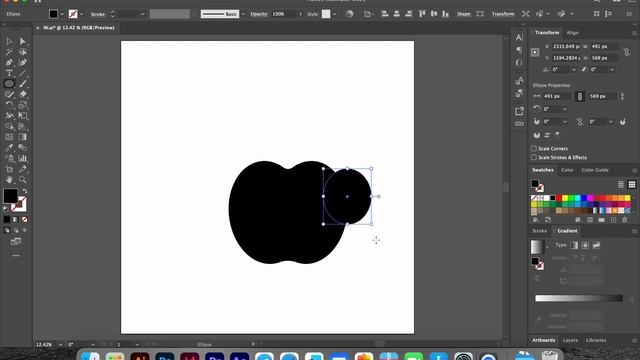This screenshot has height=360, width=640.
Task: Click the Opacity label link
Action: pos(259,14)
